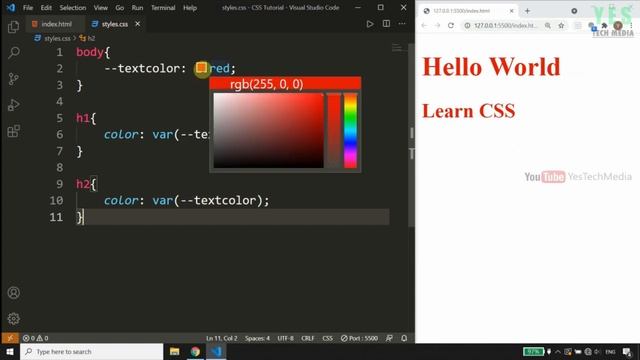The width and height of the screenshot is (640, 360).
Task: Open the Run and Debug view
Action: click(13, 105)
